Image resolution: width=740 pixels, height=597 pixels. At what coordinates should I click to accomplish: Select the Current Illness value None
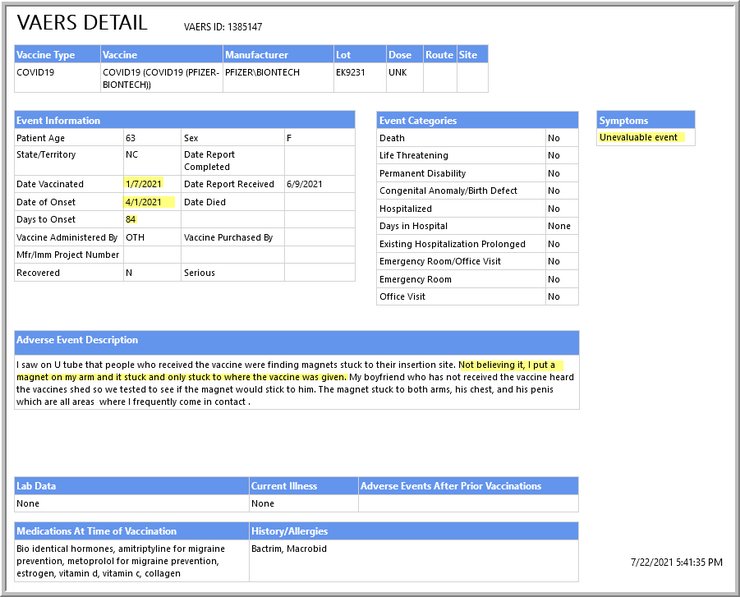click(x=263, y=504)
